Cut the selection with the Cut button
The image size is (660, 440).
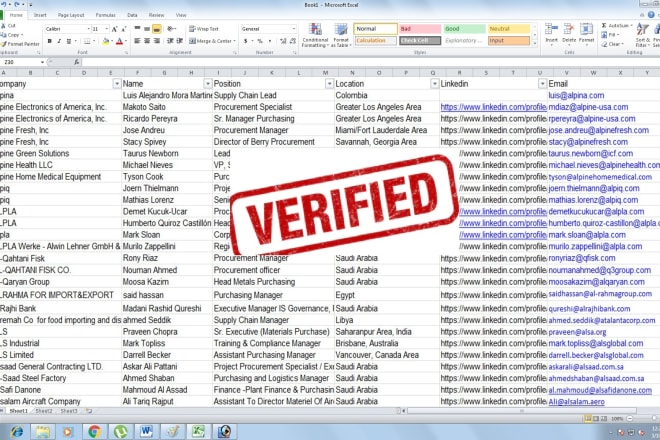tap(8, 26)
